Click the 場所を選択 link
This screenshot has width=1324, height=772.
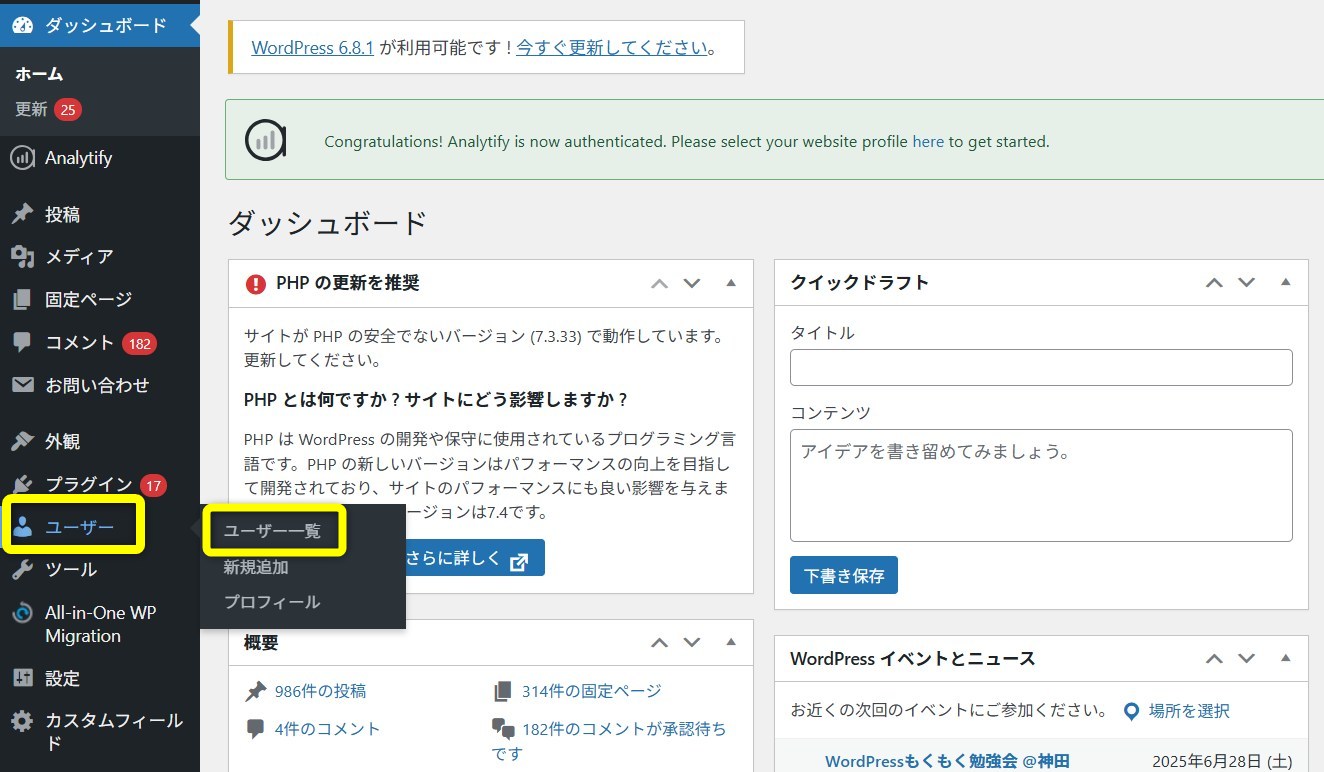point(1189,711)
